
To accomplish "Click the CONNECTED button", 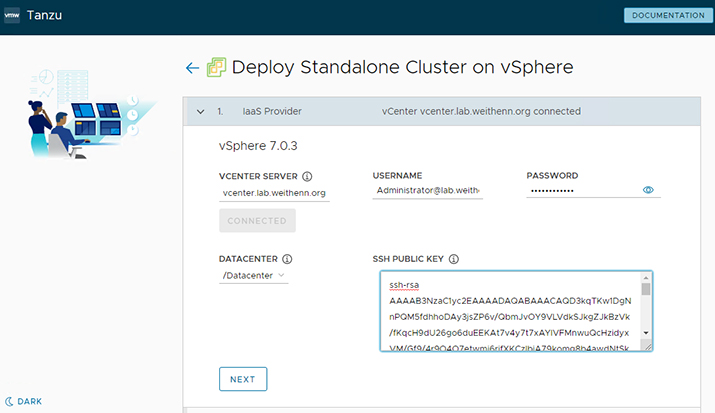I will [257, 221].
